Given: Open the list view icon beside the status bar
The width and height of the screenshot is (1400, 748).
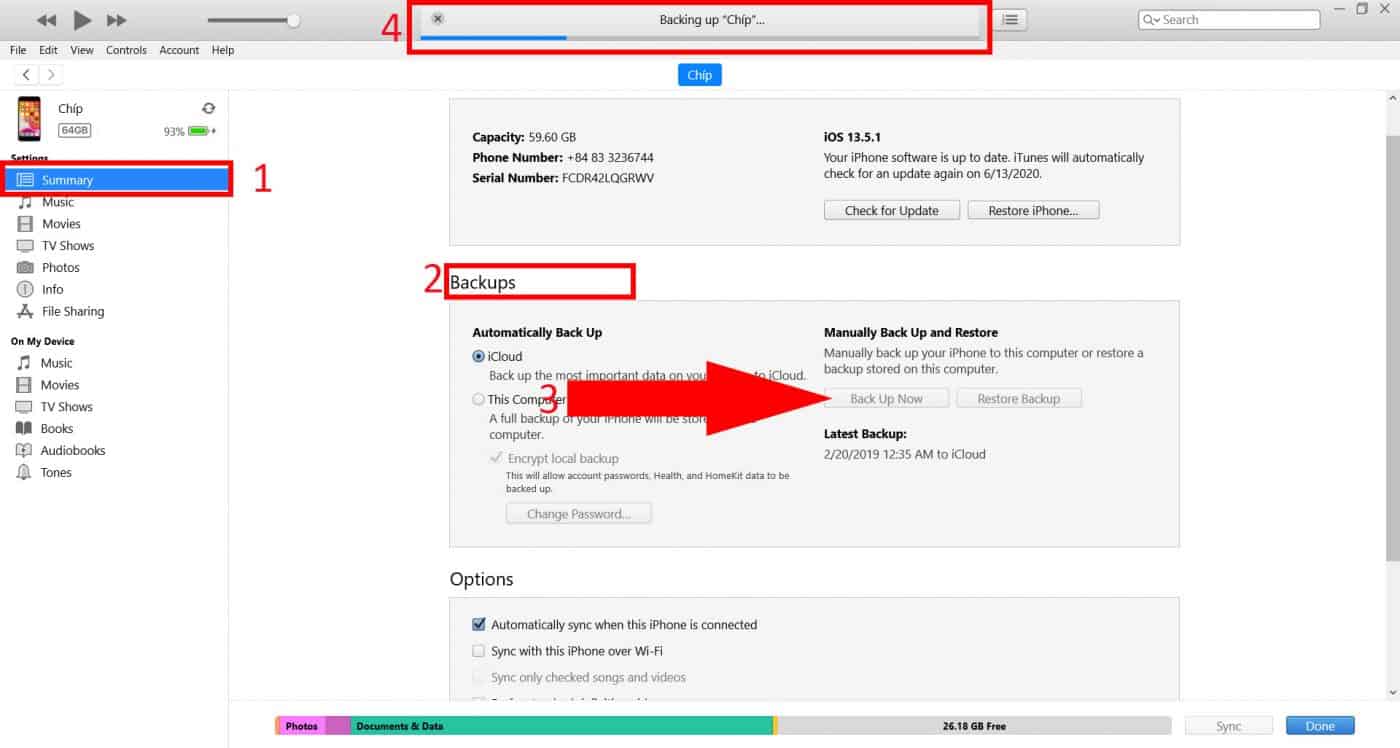Looking at the screenshot, I should pyautogui.click(x=1010, y=20).
